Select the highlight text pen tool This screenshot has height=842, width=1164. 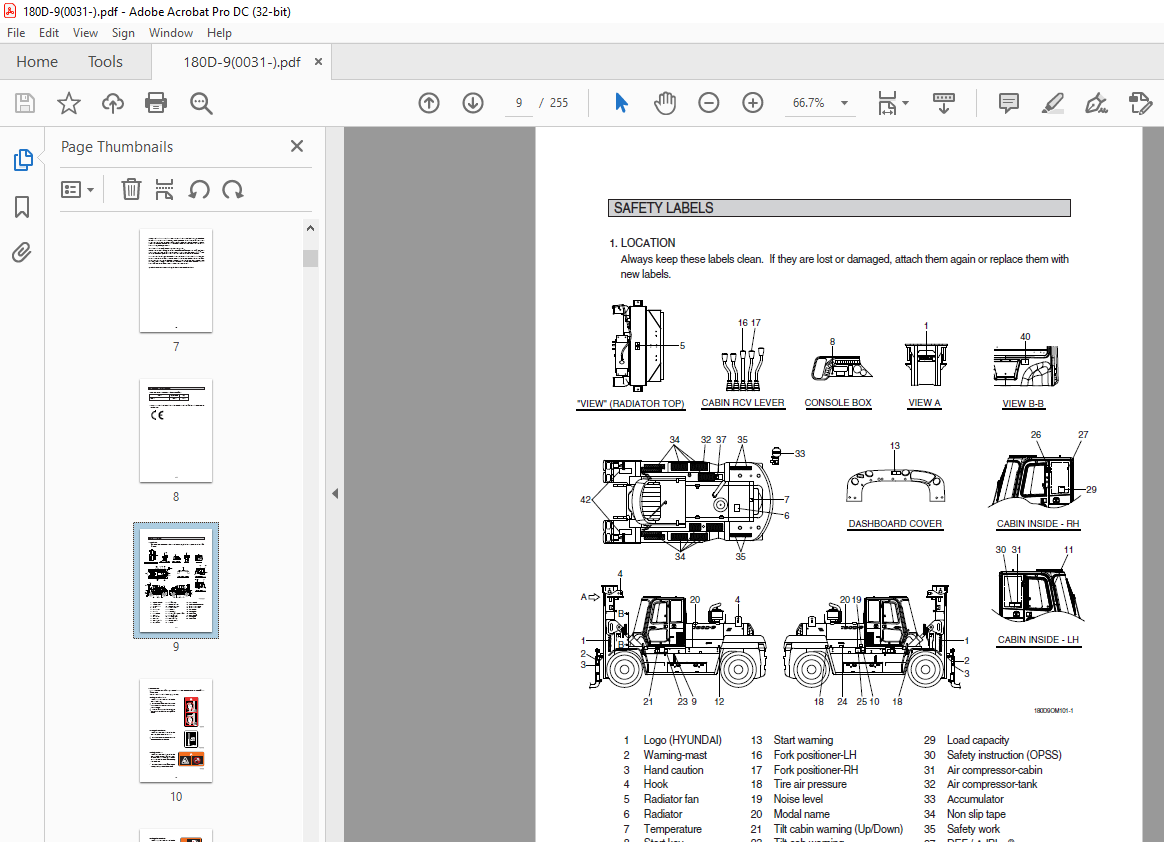[1053, 103]
